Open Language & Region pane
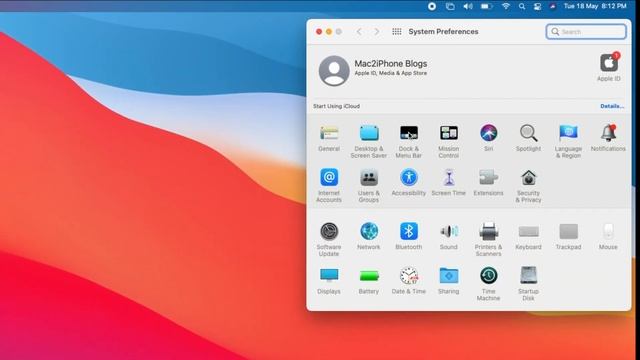The width and height of the screenshot is (640, 360). pos(568,141)
